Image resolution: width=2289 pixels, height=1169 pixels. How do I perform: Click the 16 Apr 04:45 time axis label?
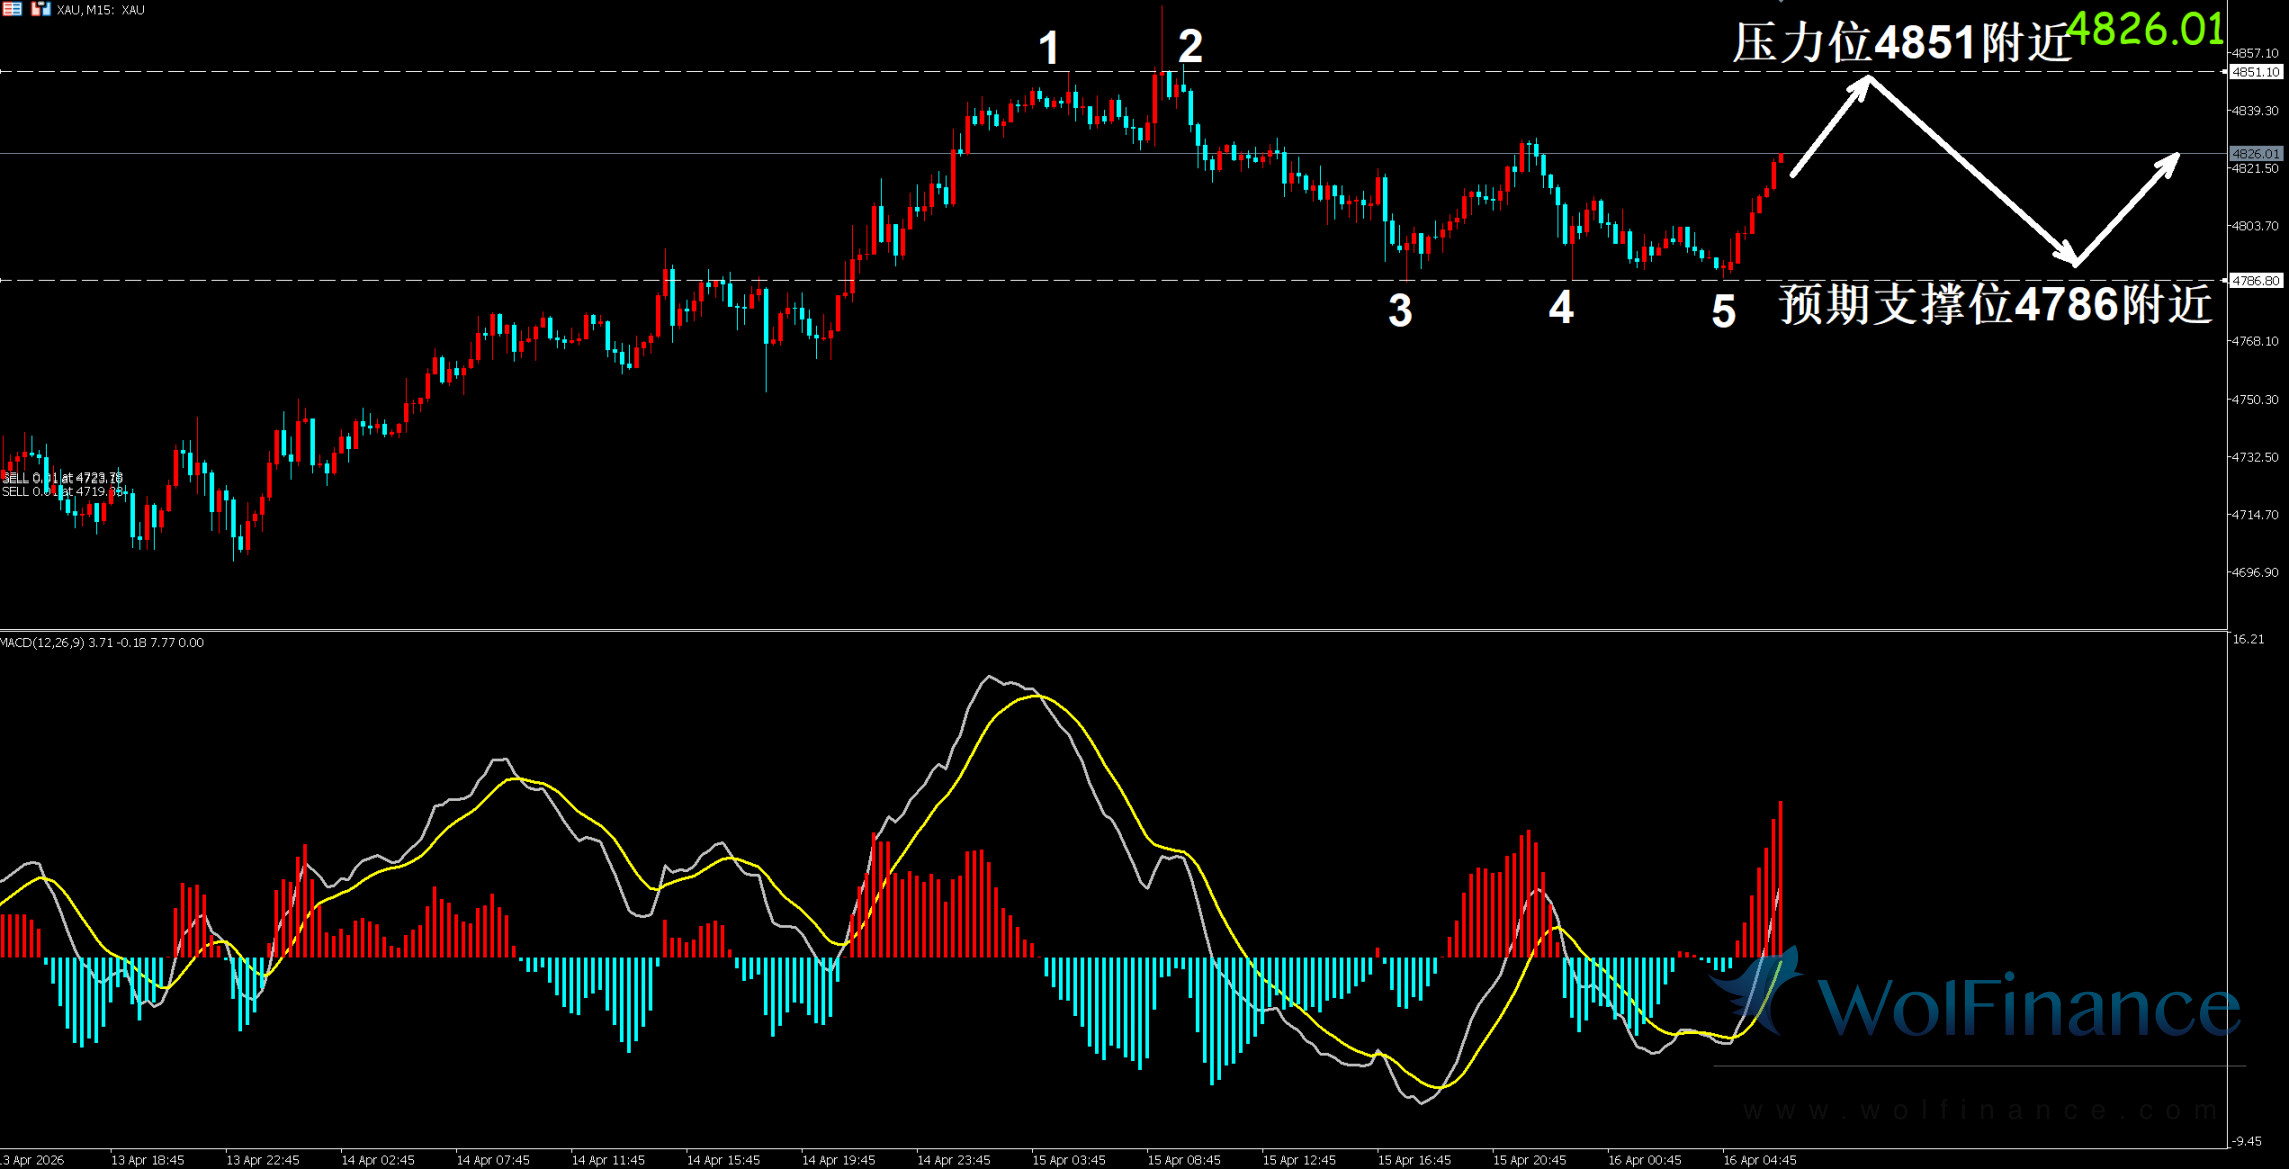click(x=1760, y=1160)
